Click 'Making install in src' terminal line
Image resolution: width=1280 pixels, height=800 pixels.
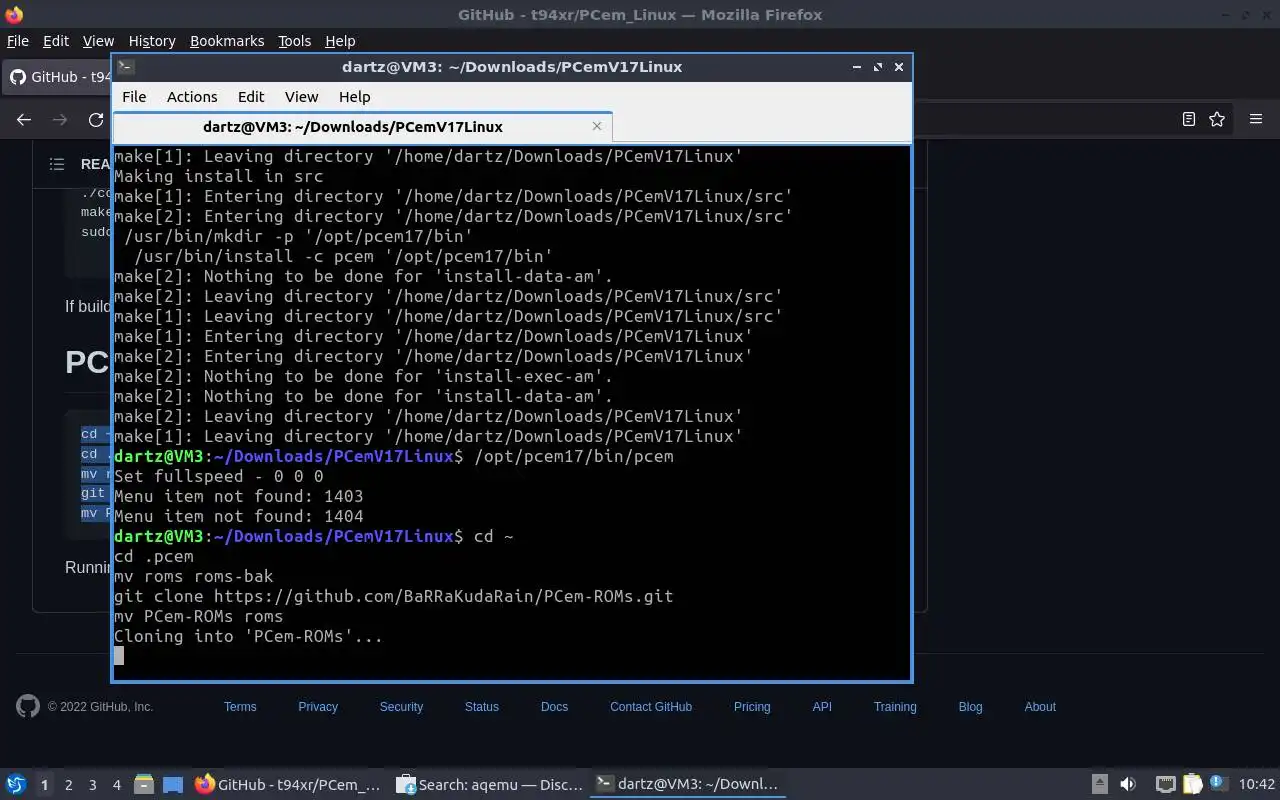click(x=218, y=176)
